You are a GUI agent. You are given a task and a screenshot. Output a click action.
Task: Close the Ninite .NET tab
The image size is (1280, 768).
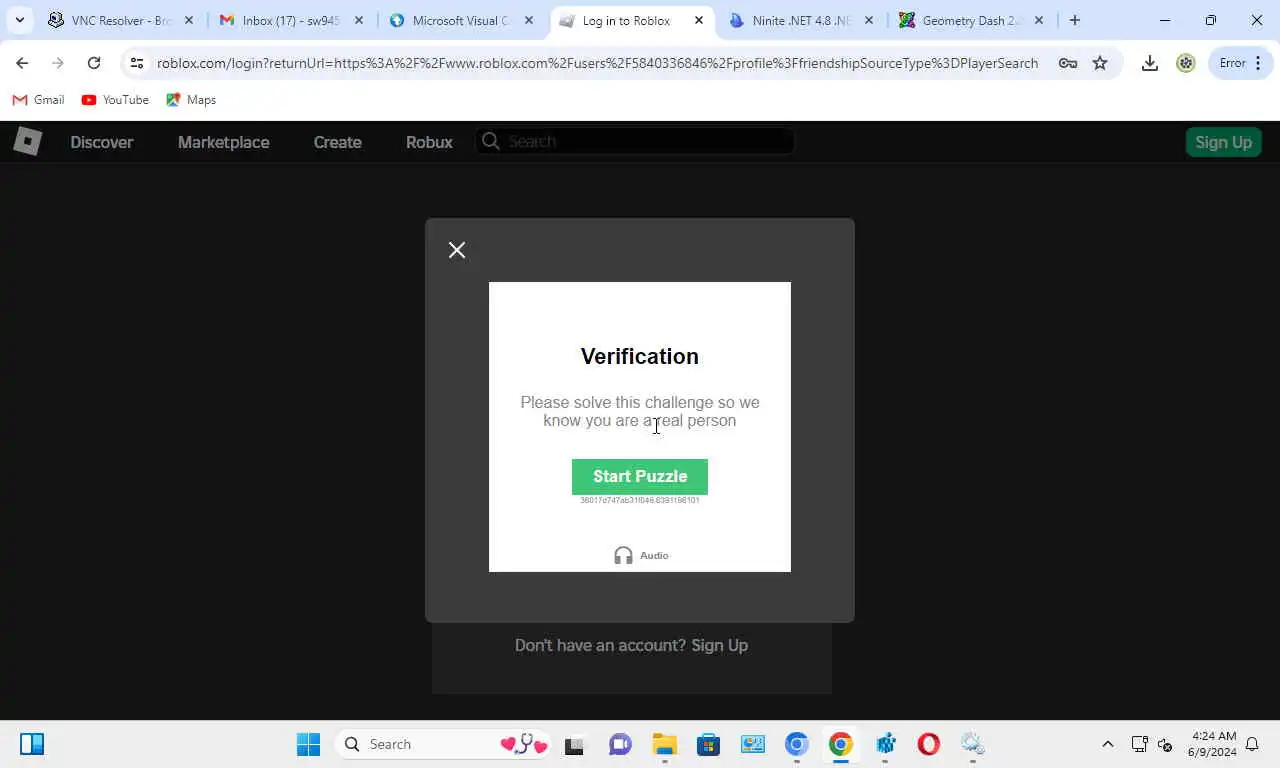click(x=869, y=20)
